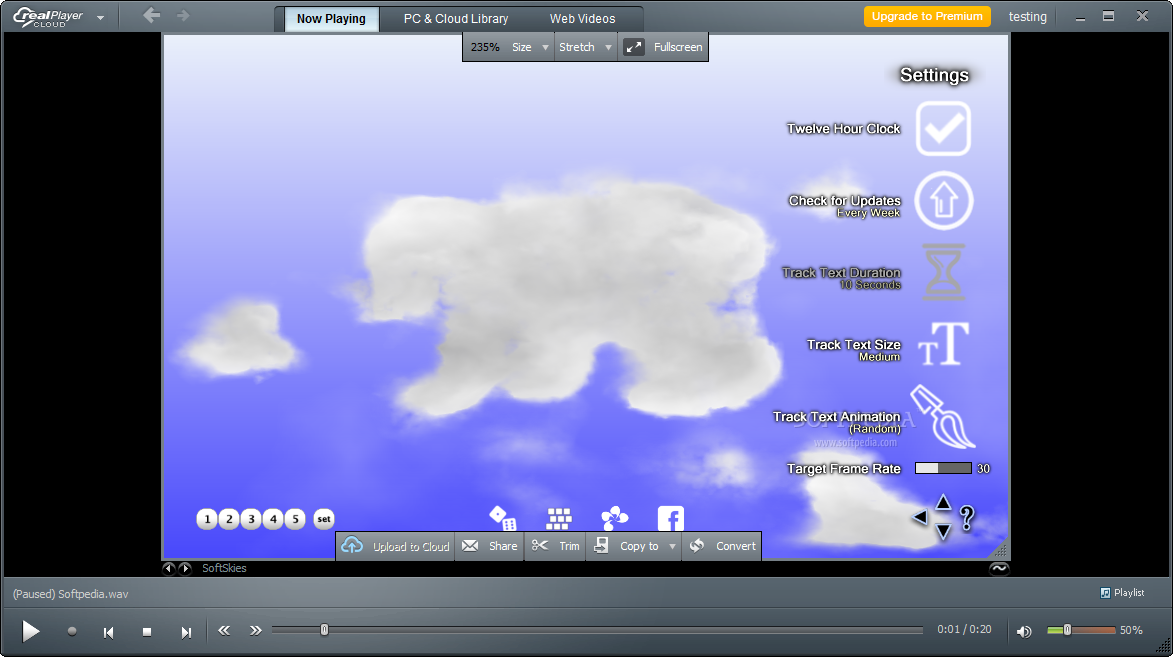Open the Trim scissors tool
Screen dimensions: 1173x657
coord(555,546)
